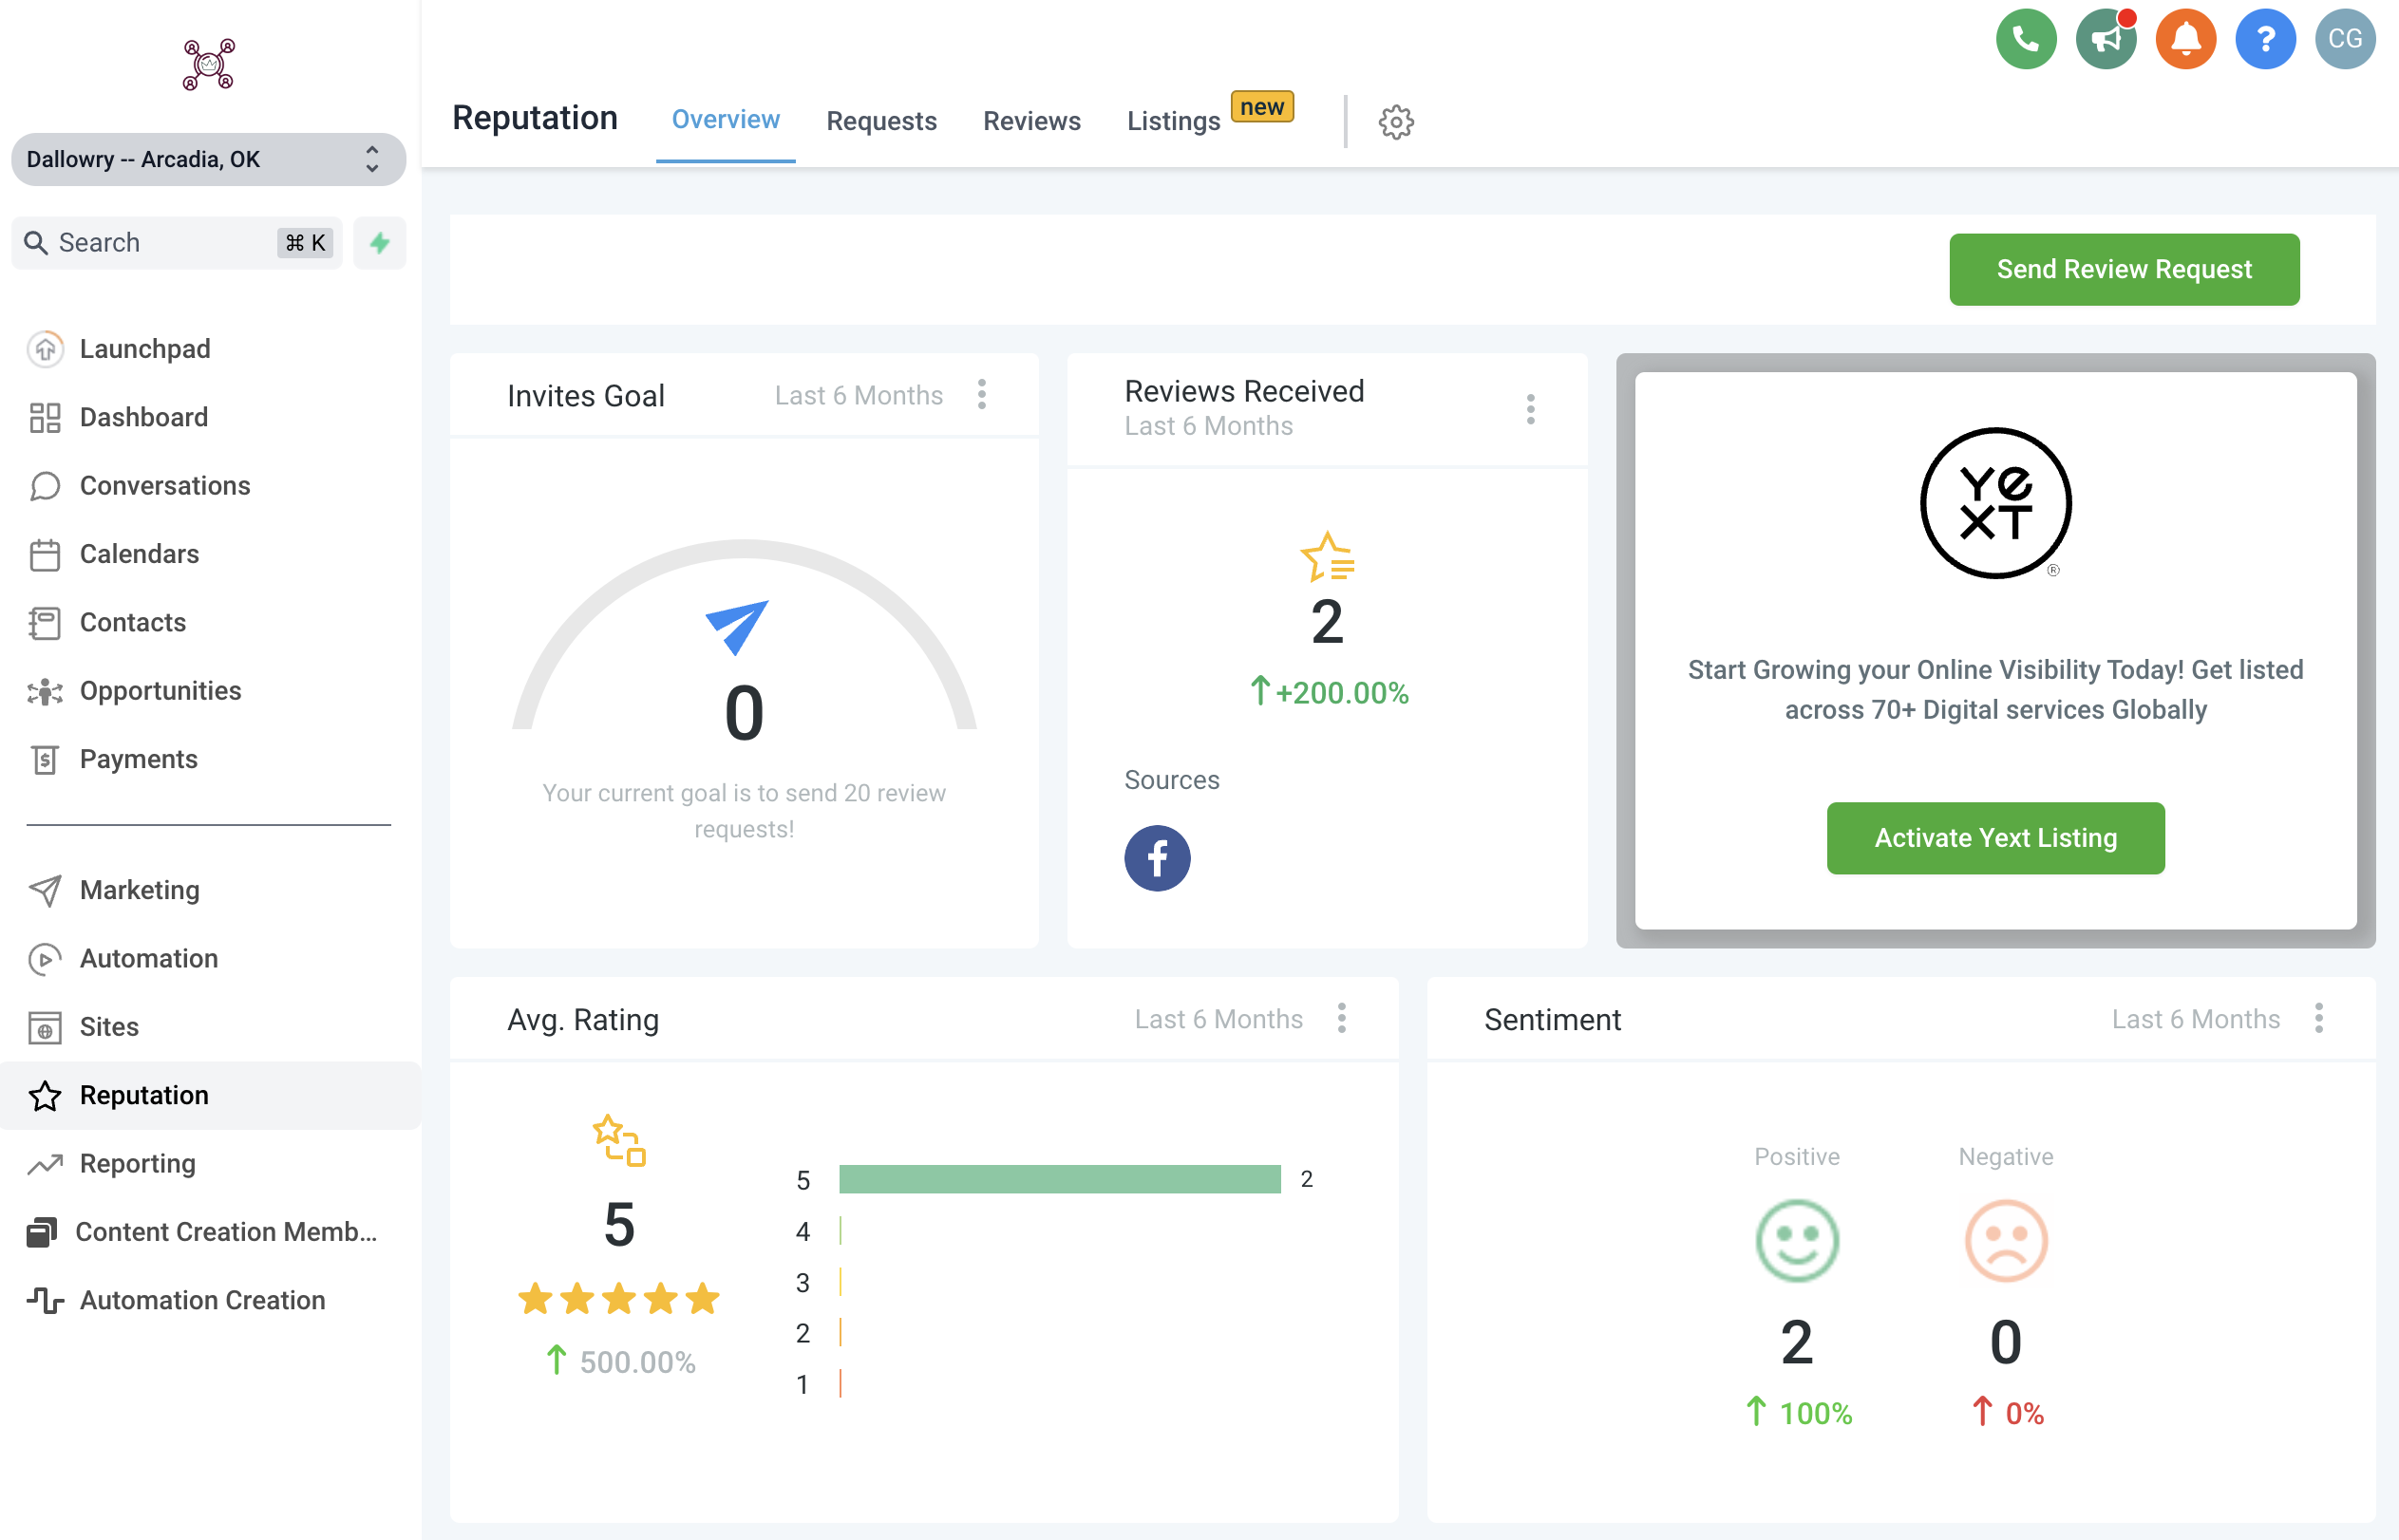Switch to the Listings tab
Screen dimensions: 2399x1540
pyautogui.click(x=1173, y=121)
